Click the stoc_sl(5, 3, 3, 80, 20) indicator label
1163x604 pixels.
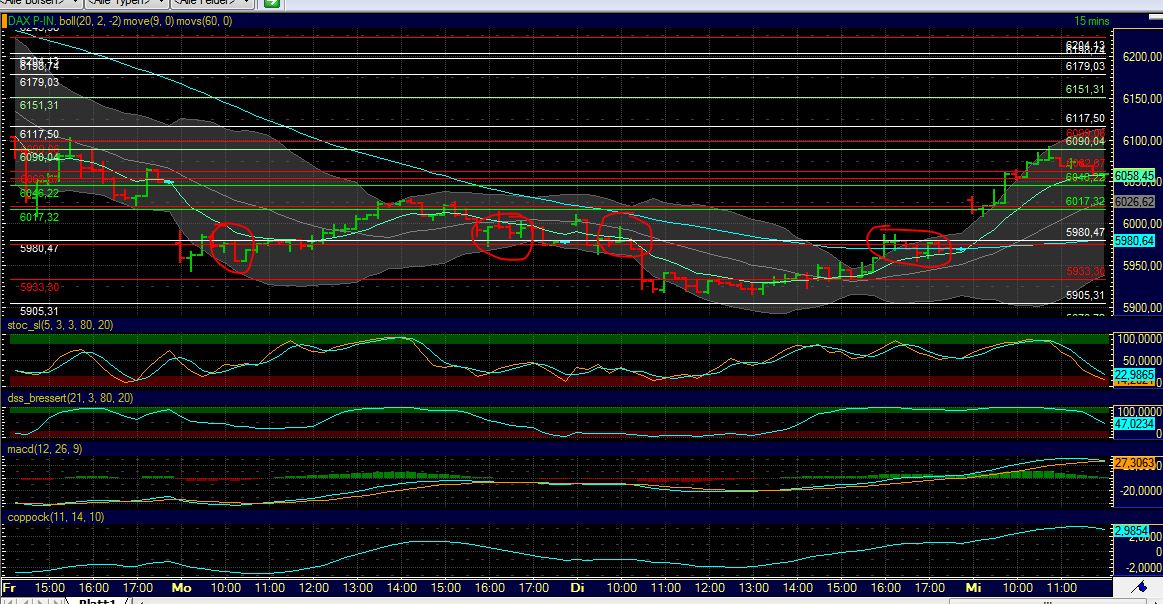click(60, 325)
